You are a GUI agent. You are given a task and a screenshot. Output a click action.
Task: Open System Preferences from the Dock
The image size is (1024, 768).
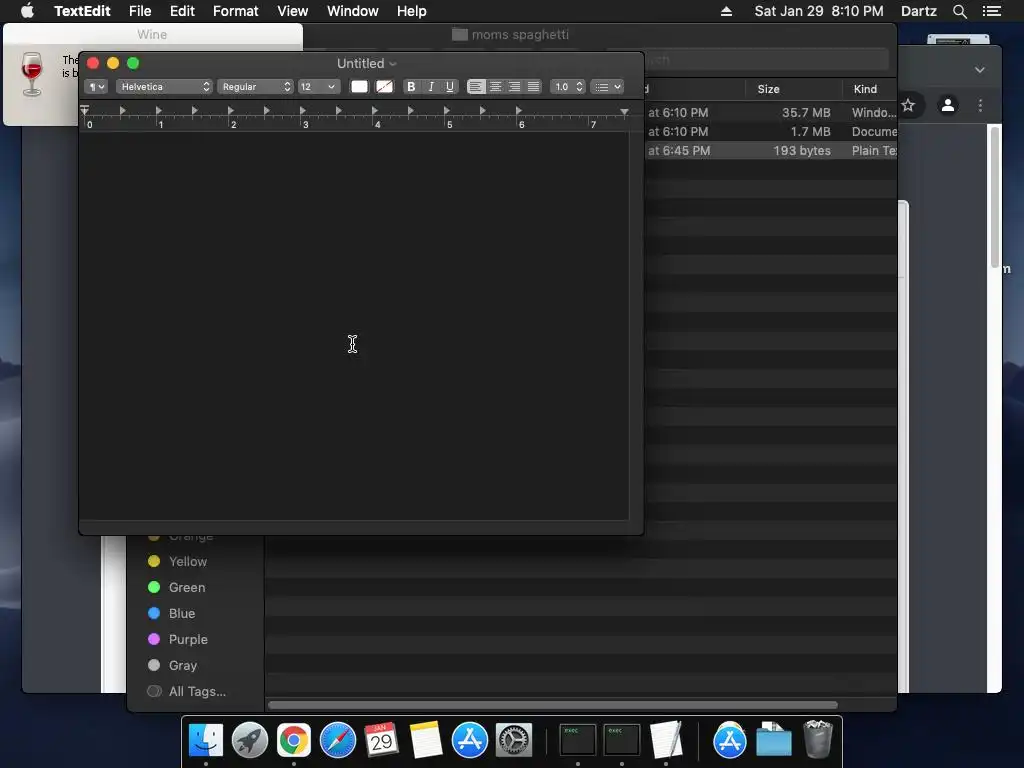[x=514, y=741]
